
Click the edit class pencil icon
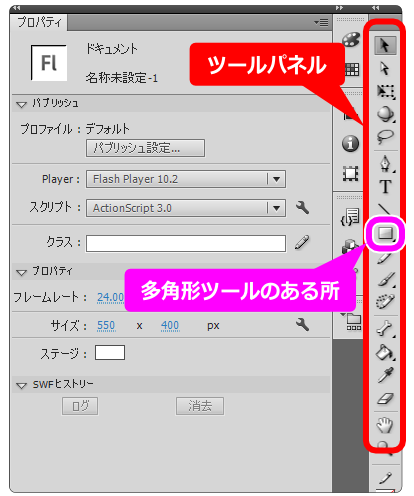point(302,242)
